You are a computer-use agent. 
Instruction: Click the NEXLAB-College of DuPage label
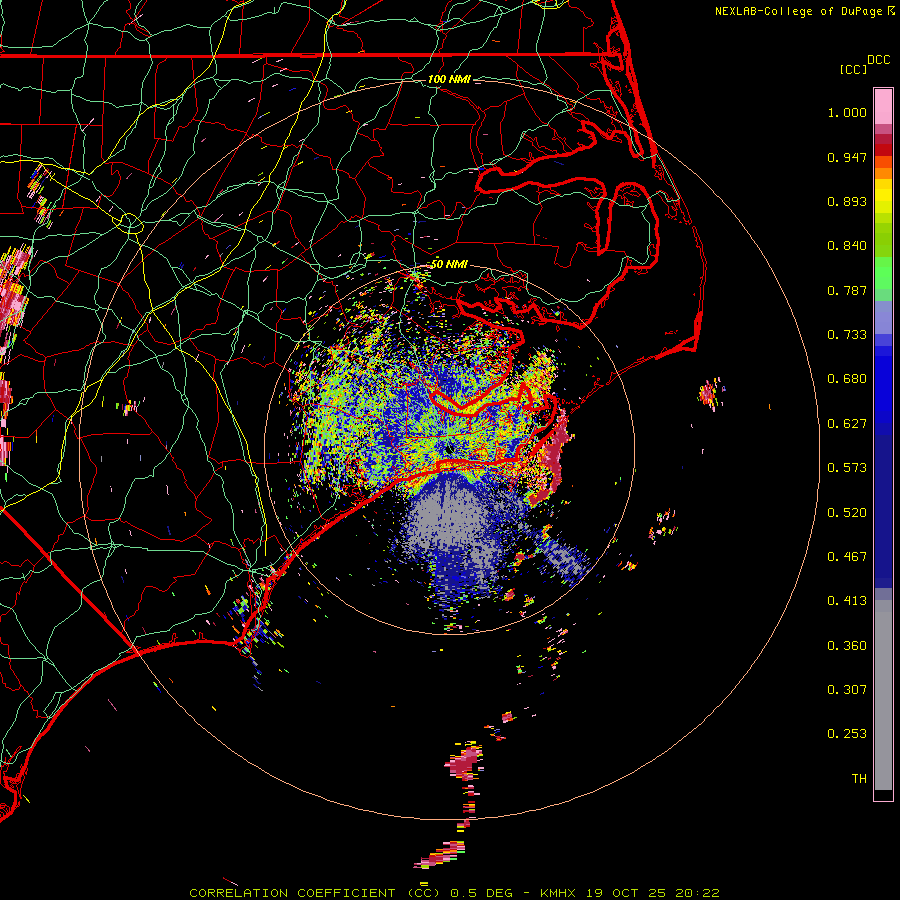[x=798, y=11]
